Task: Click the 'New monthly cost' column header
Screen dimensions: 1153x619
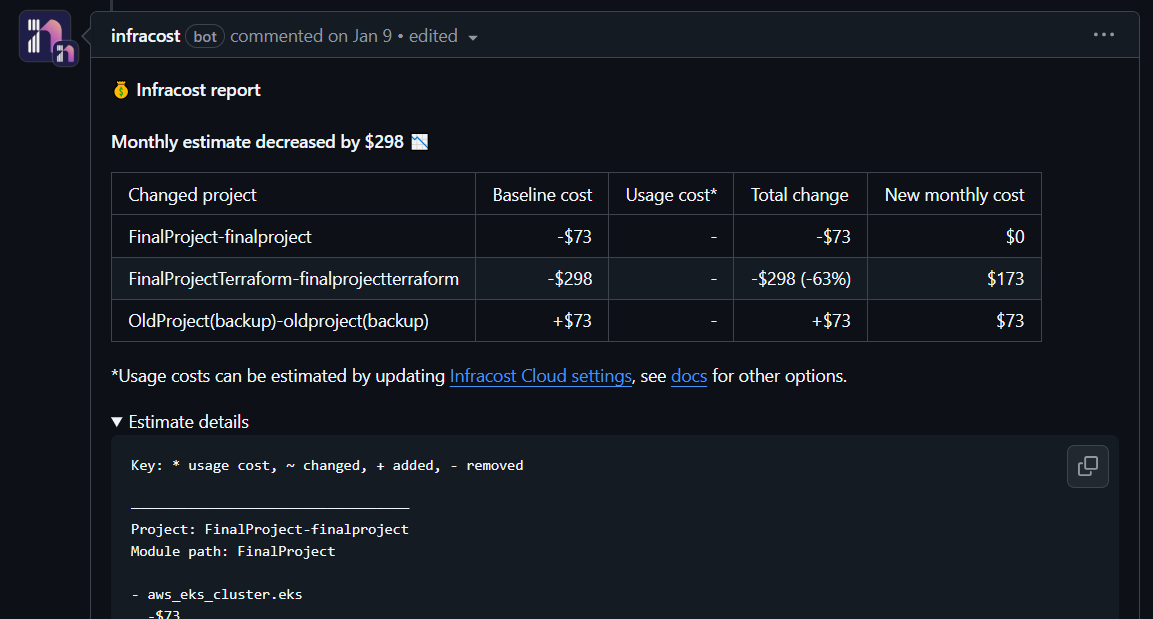Action: point(954,194)
